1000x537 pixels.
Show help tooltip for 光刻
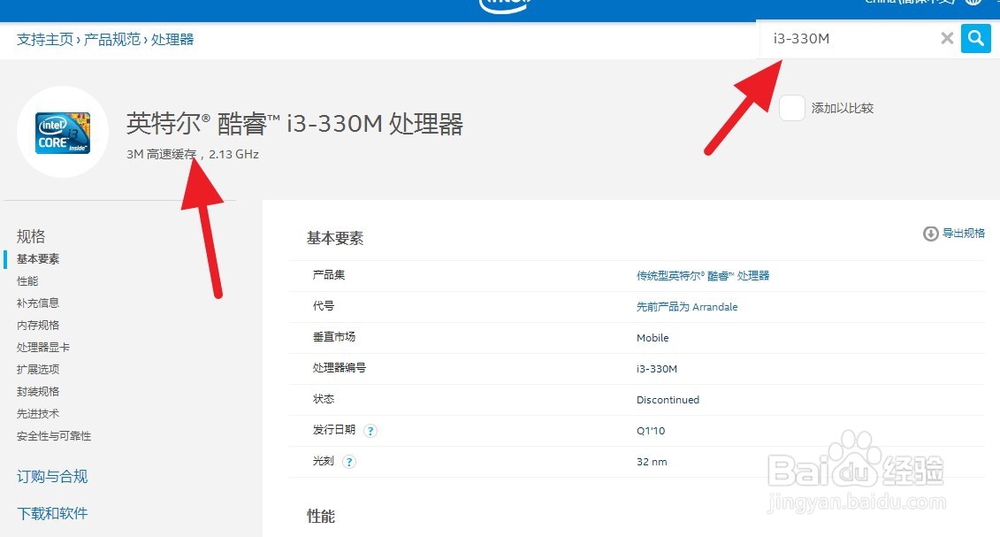click(x=349, y=462)
